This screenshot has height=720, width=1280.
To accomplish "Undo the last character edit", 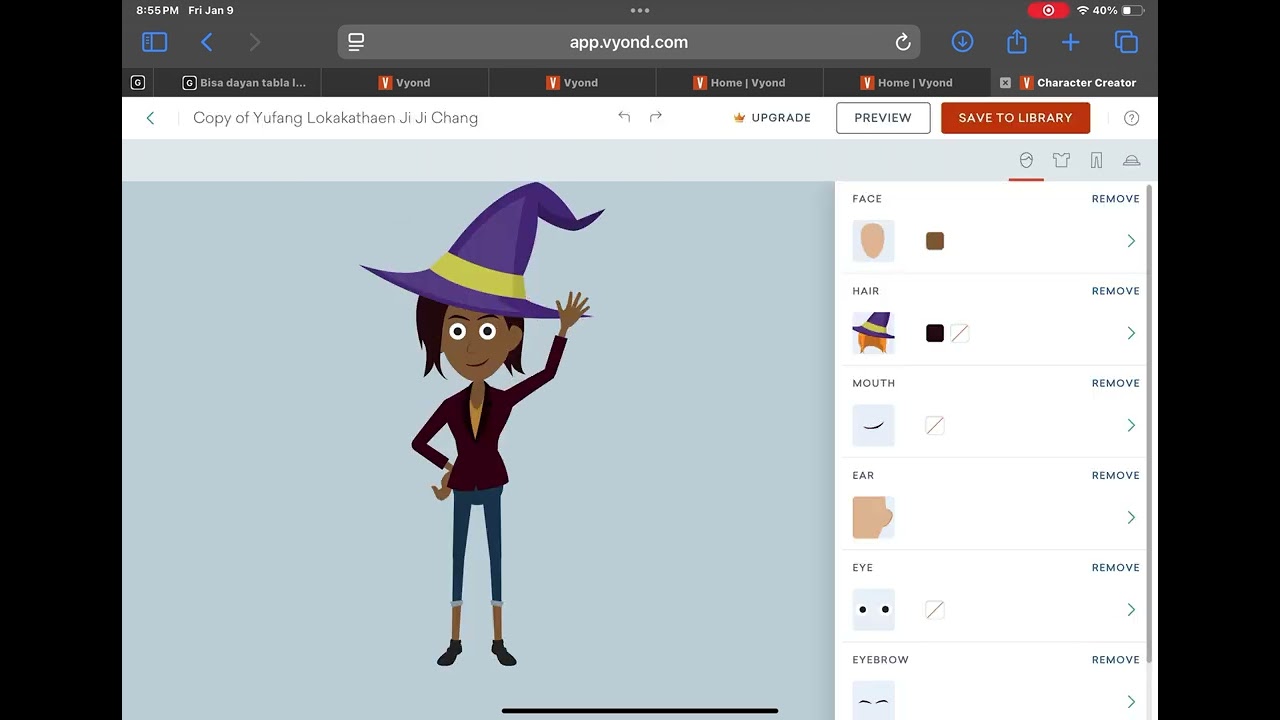I will (624, 117).
